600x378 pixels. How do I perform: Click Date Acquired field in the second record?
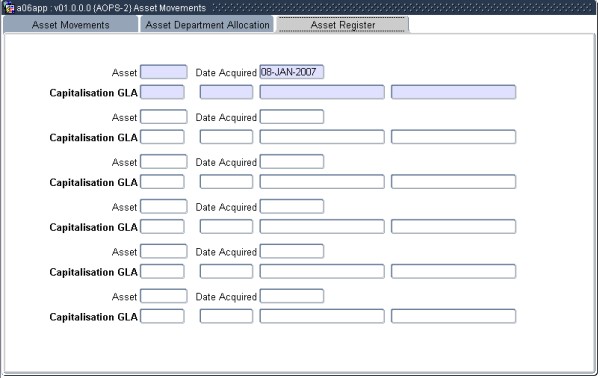292,117
